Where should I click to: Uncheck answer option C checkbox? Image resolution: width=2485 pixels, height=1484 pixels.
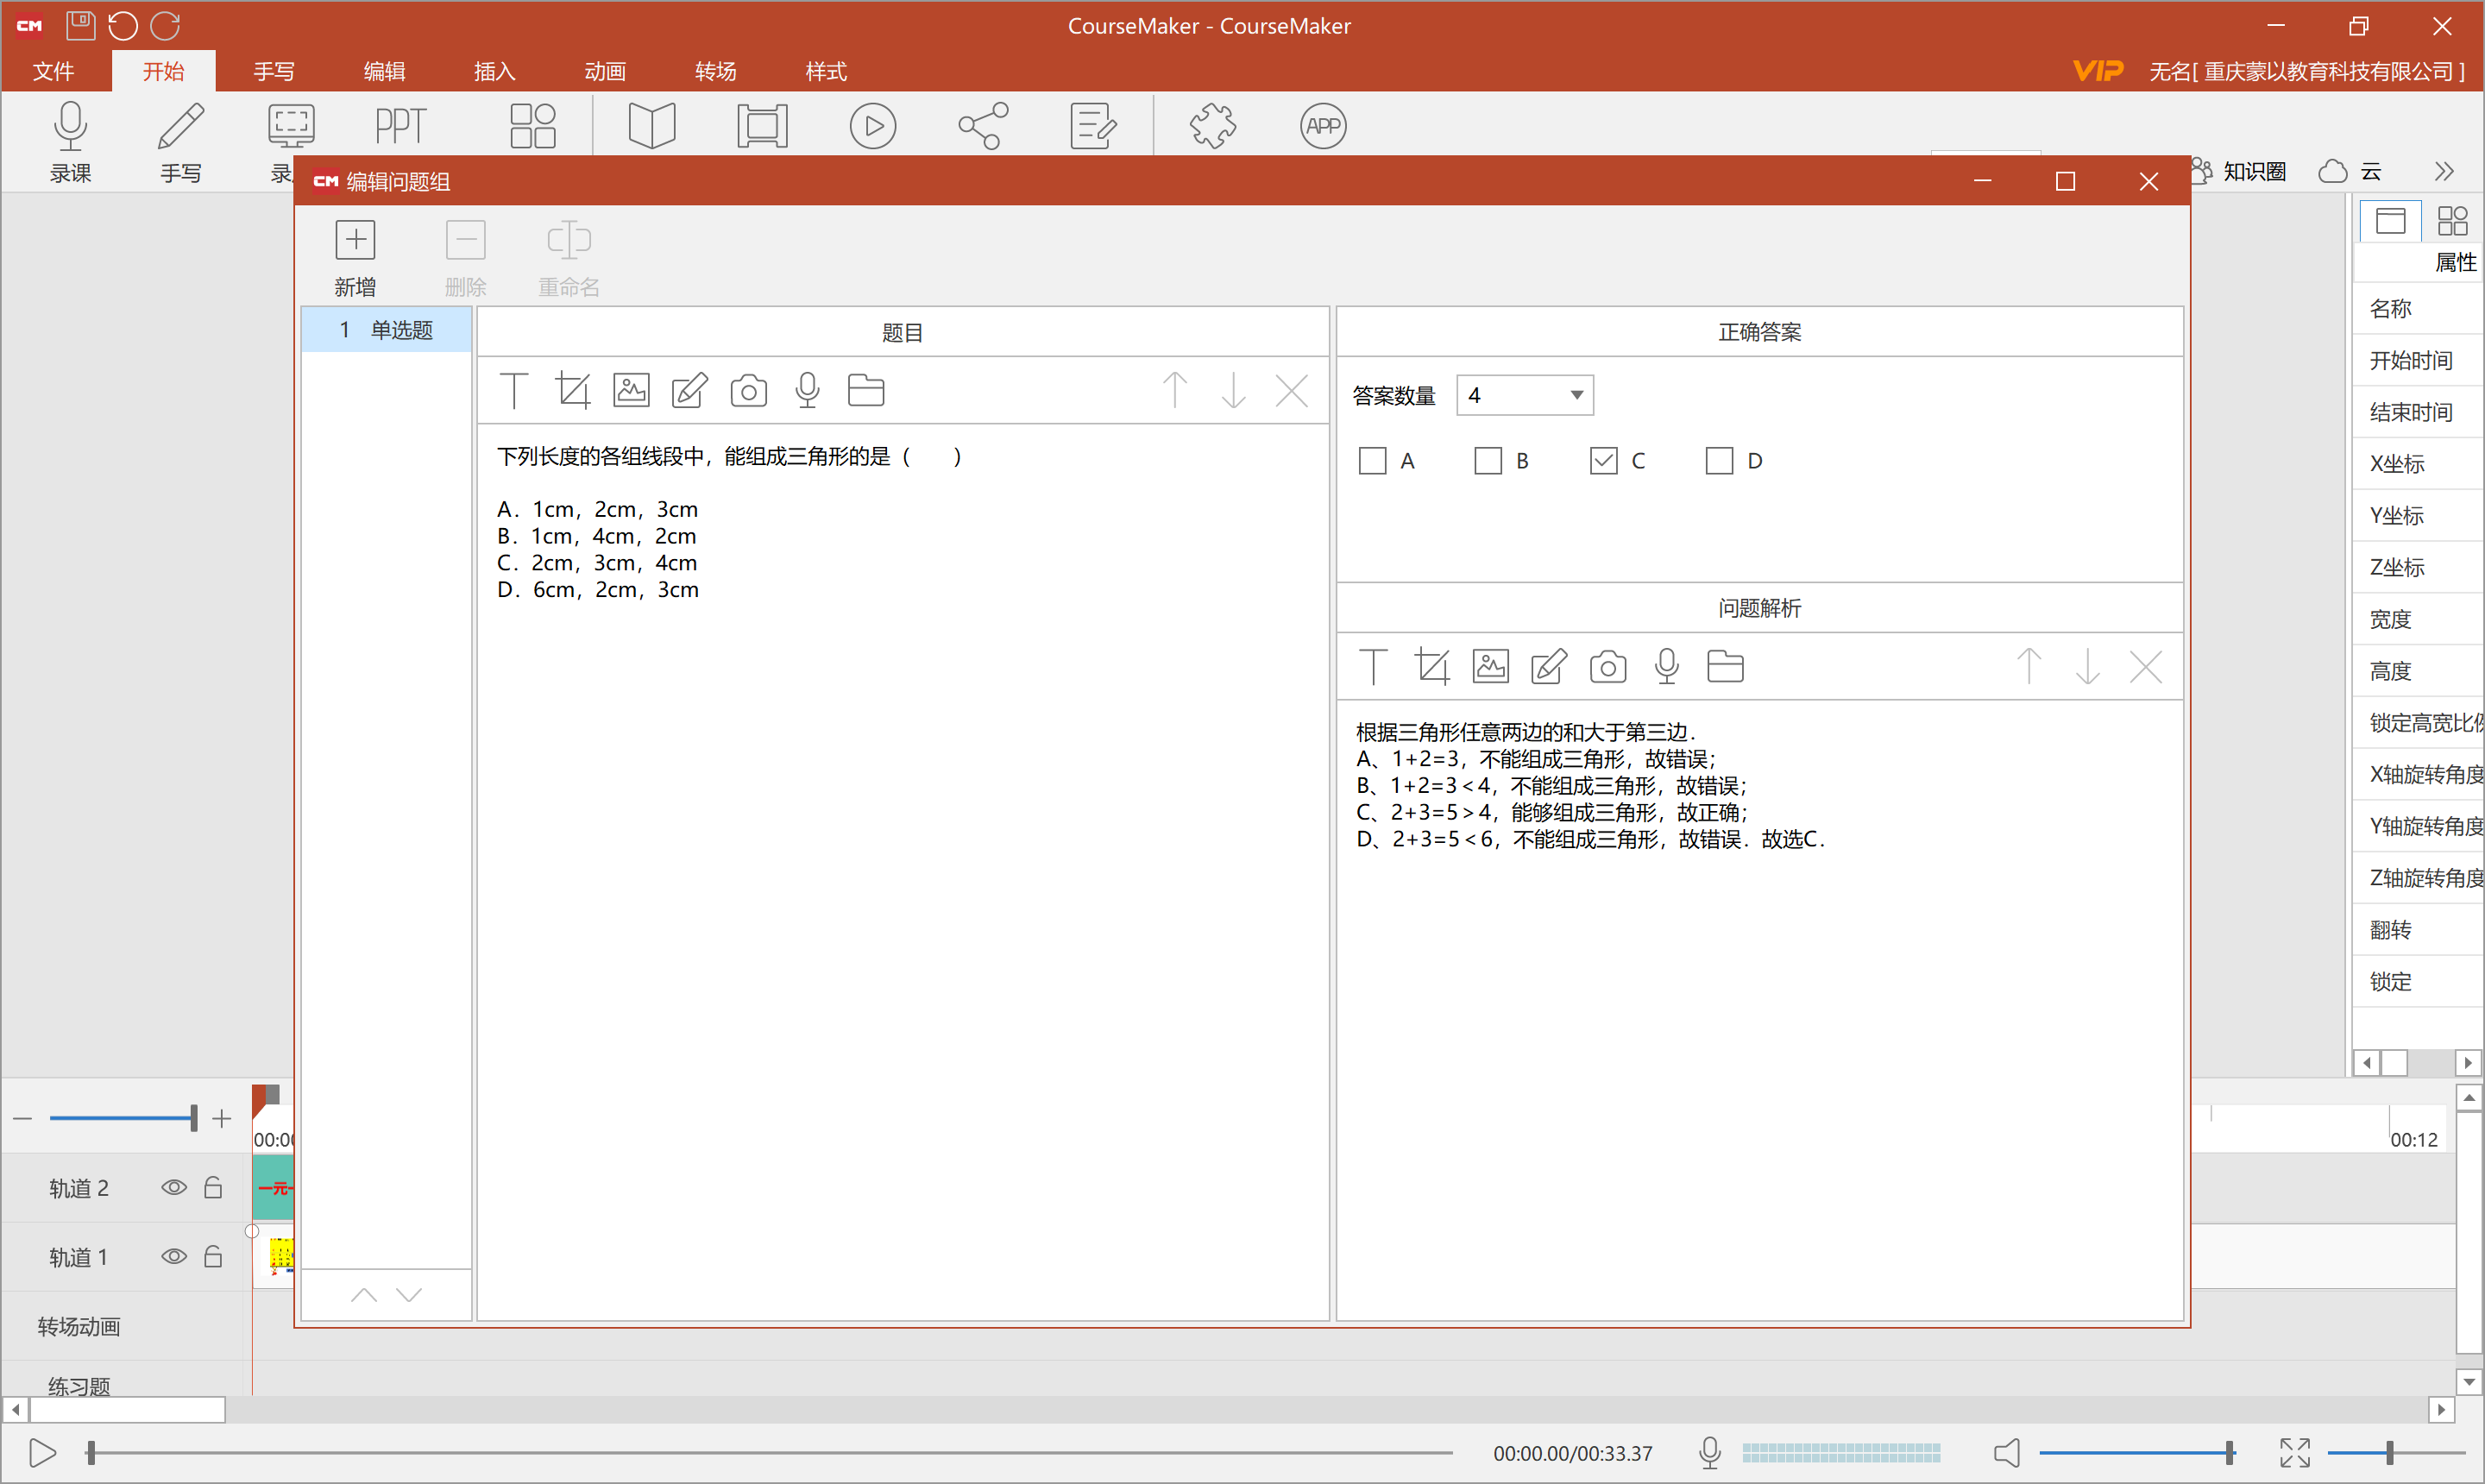pyautogui.click(x=1603, y=461)
